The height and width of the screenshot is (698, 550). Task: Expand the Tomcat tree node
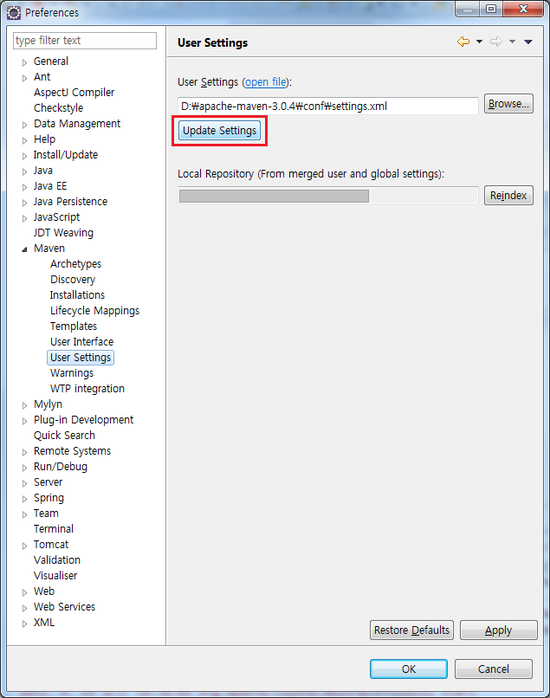(x=24, y=546)
